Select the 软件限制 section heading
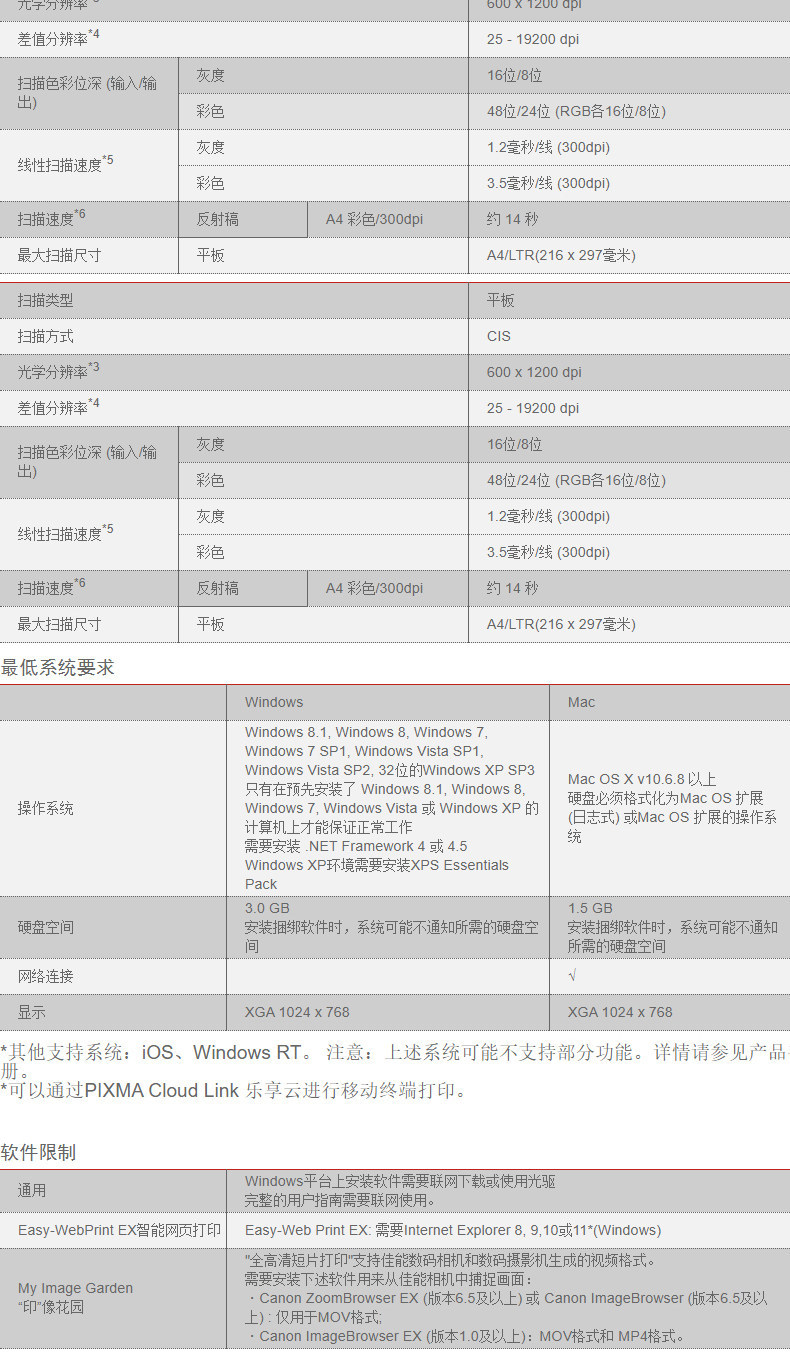Image resolution: width=790 pixels, height=1363 pixels. click(39, 1152)
